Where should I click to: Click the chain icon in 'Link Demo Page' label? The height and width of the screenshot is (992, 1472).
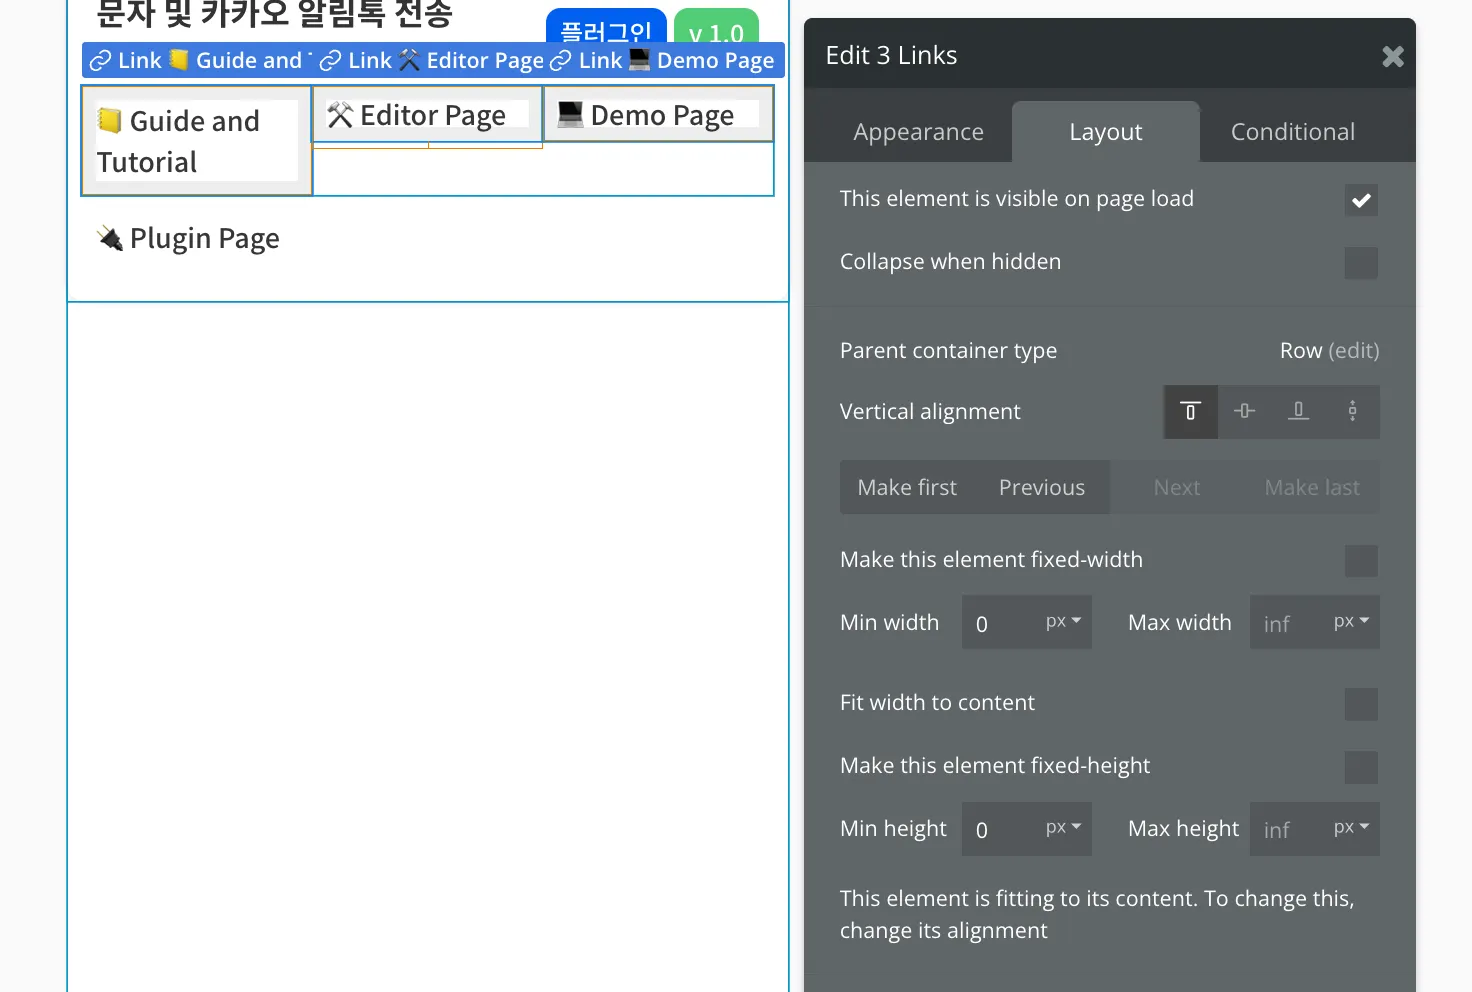pyautogui.click(x=561, y=61)
